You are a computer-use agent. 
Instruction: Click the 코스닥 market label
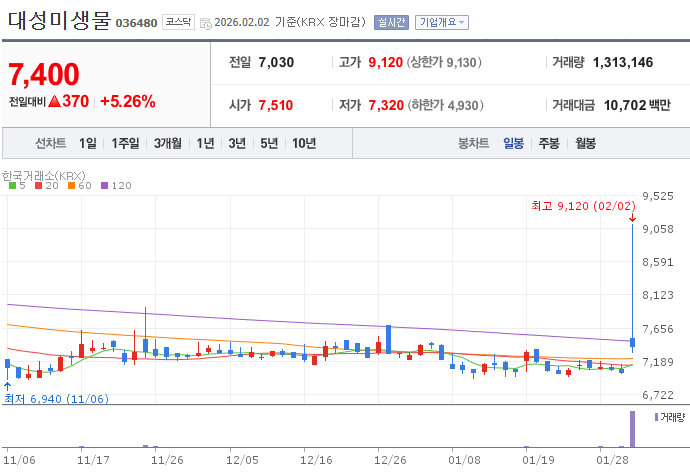178,22
